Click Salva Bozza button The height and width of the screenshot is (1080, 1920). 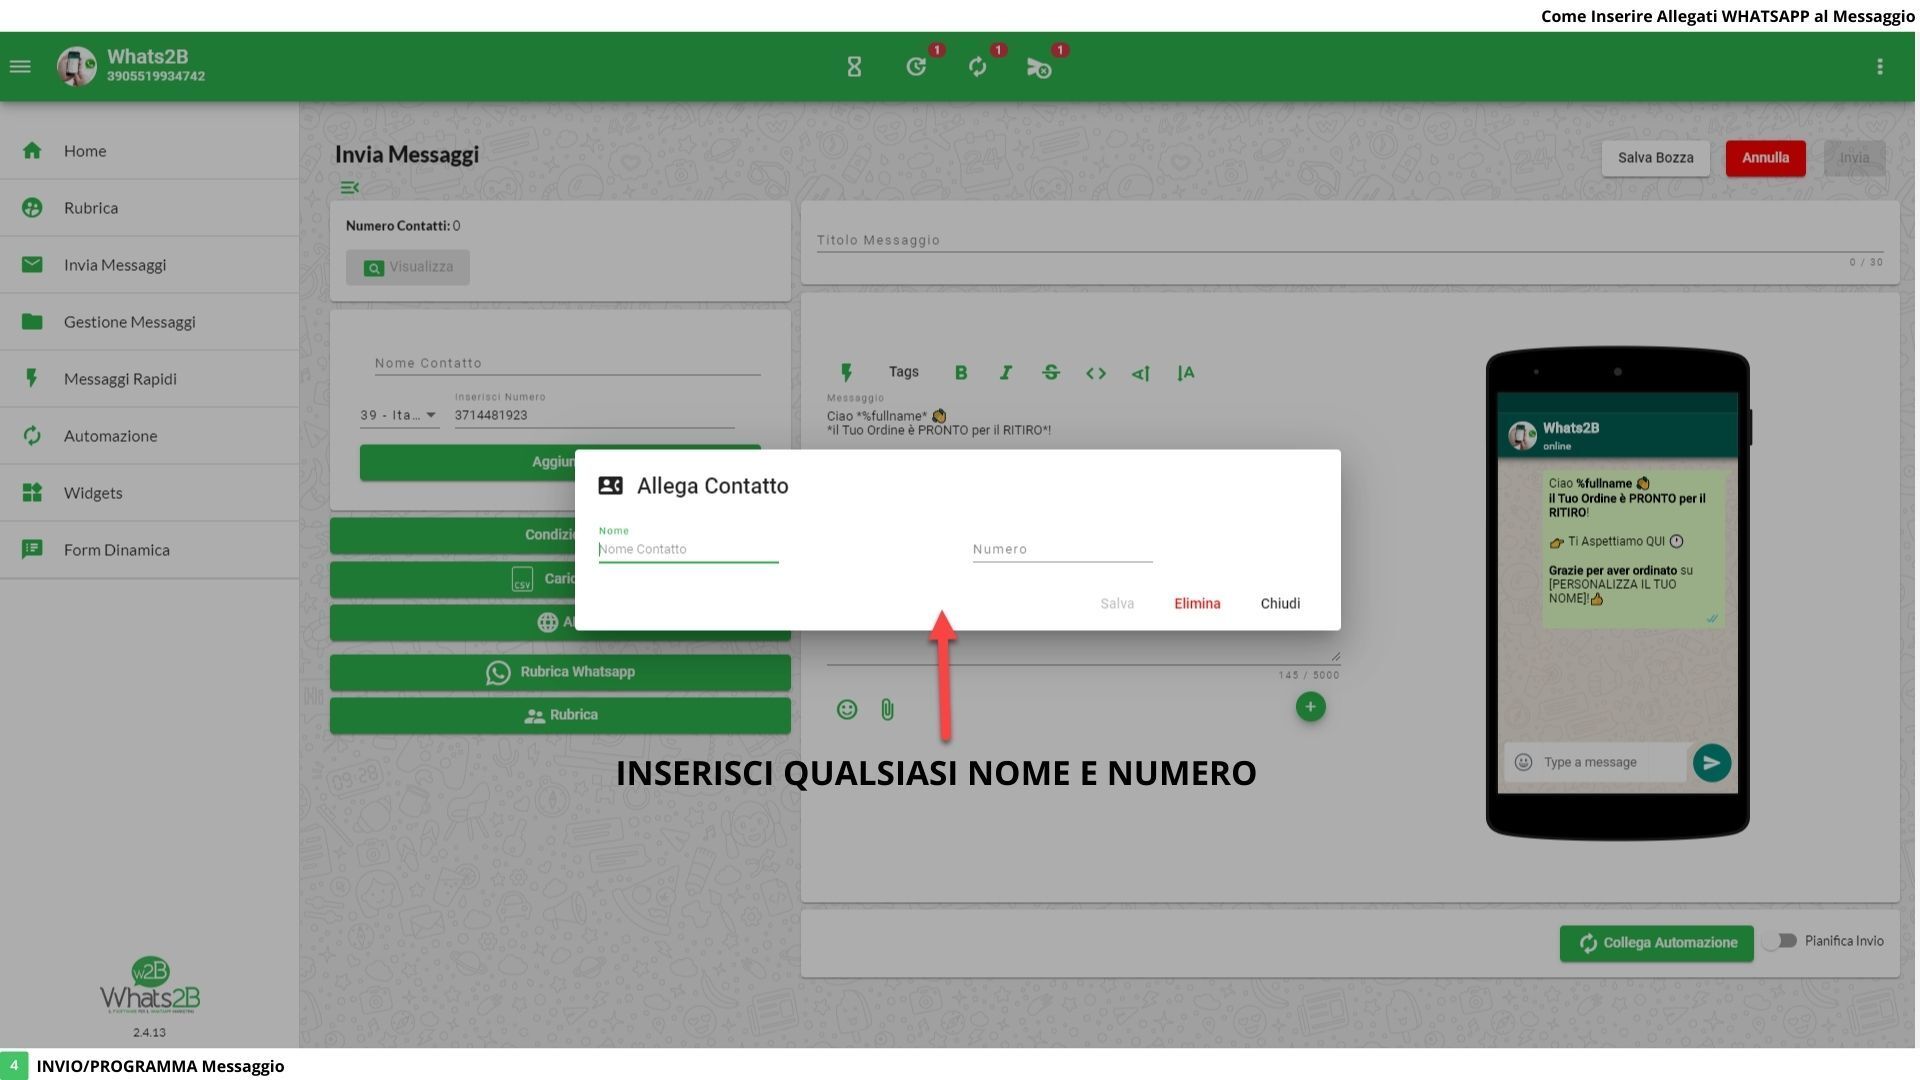1655,158
